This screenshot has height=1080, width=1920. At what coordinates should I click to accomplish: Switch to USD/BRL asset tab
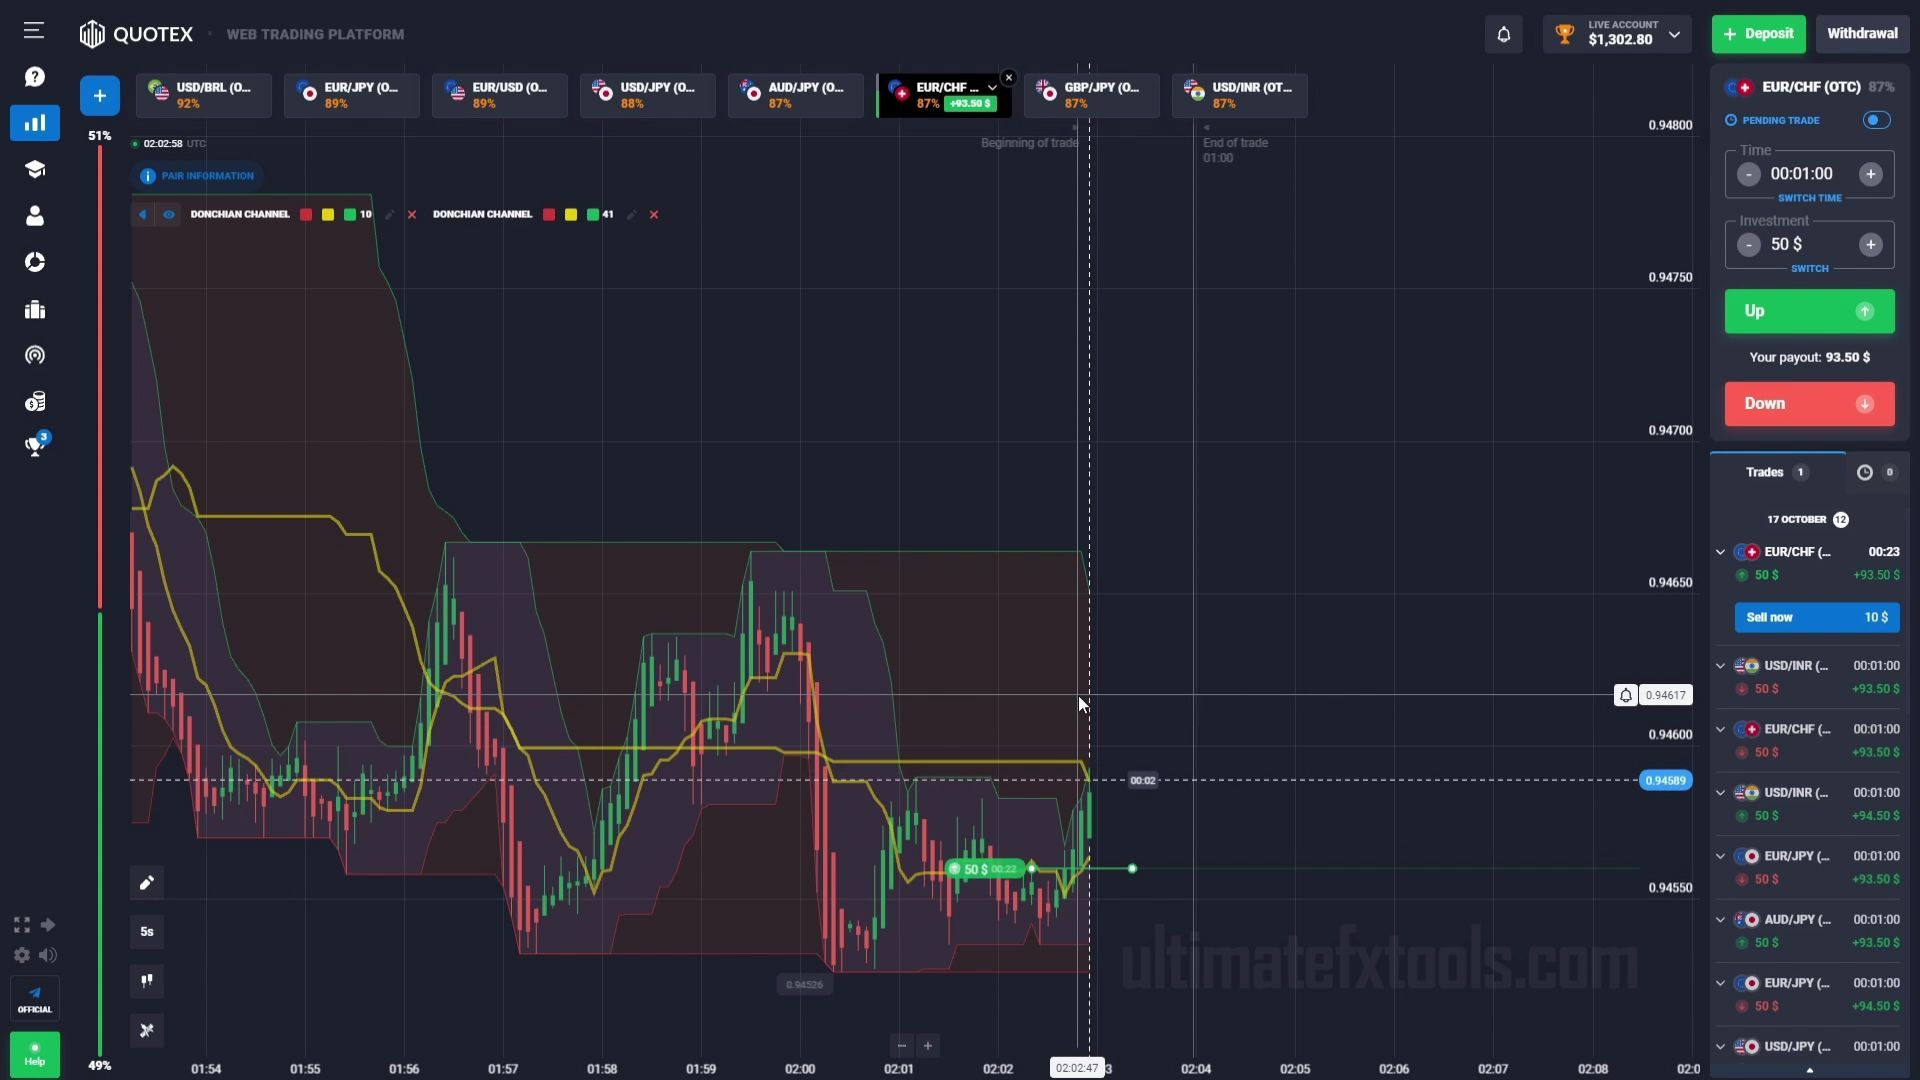(204, 95)
